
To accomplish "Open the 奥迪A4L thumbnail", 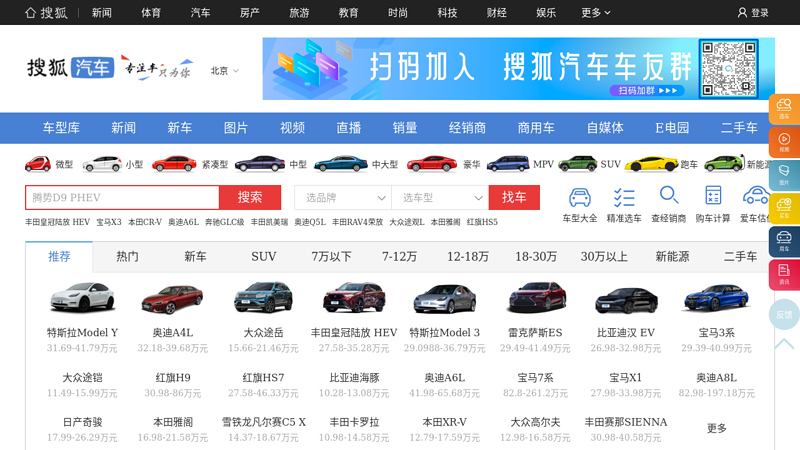I will point(172,298).
